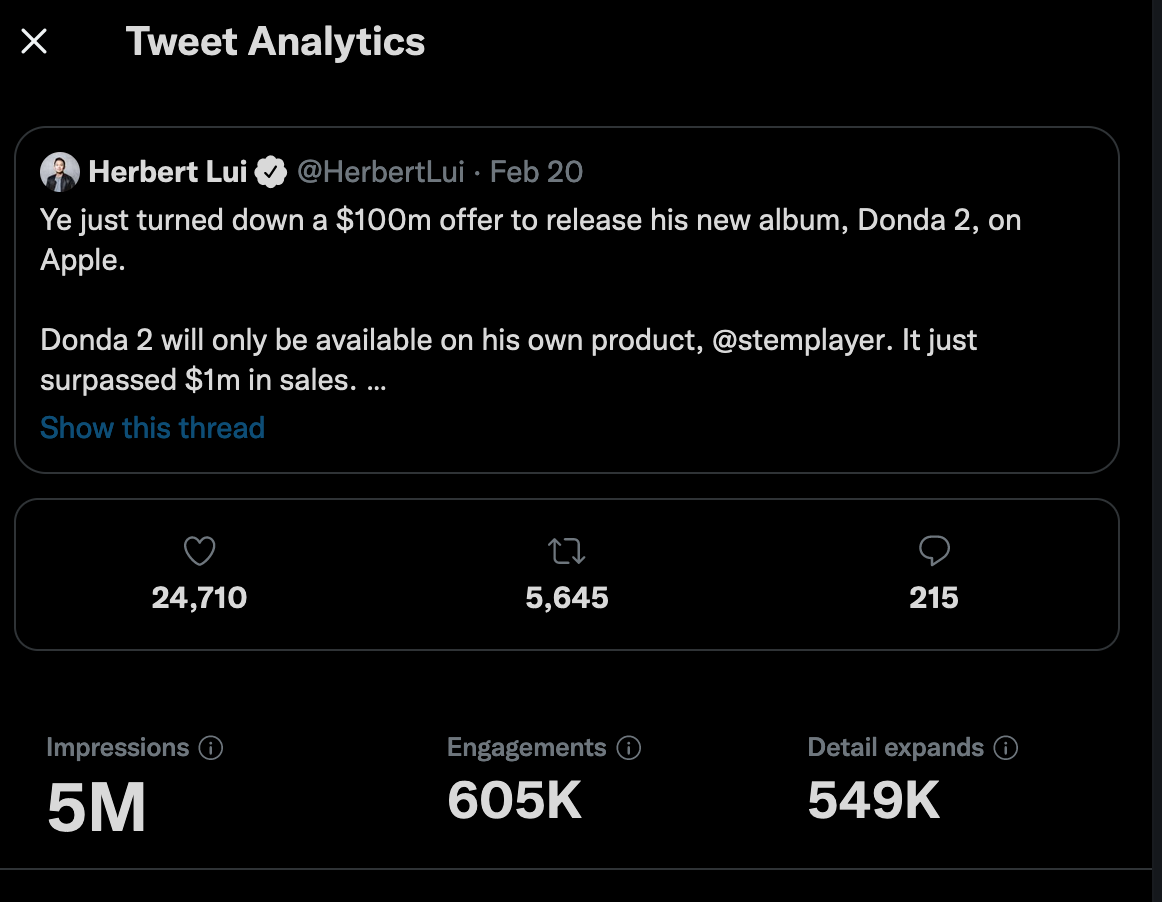Click the 5M impressions value
1162x902 pixels.
coord(97,806)
